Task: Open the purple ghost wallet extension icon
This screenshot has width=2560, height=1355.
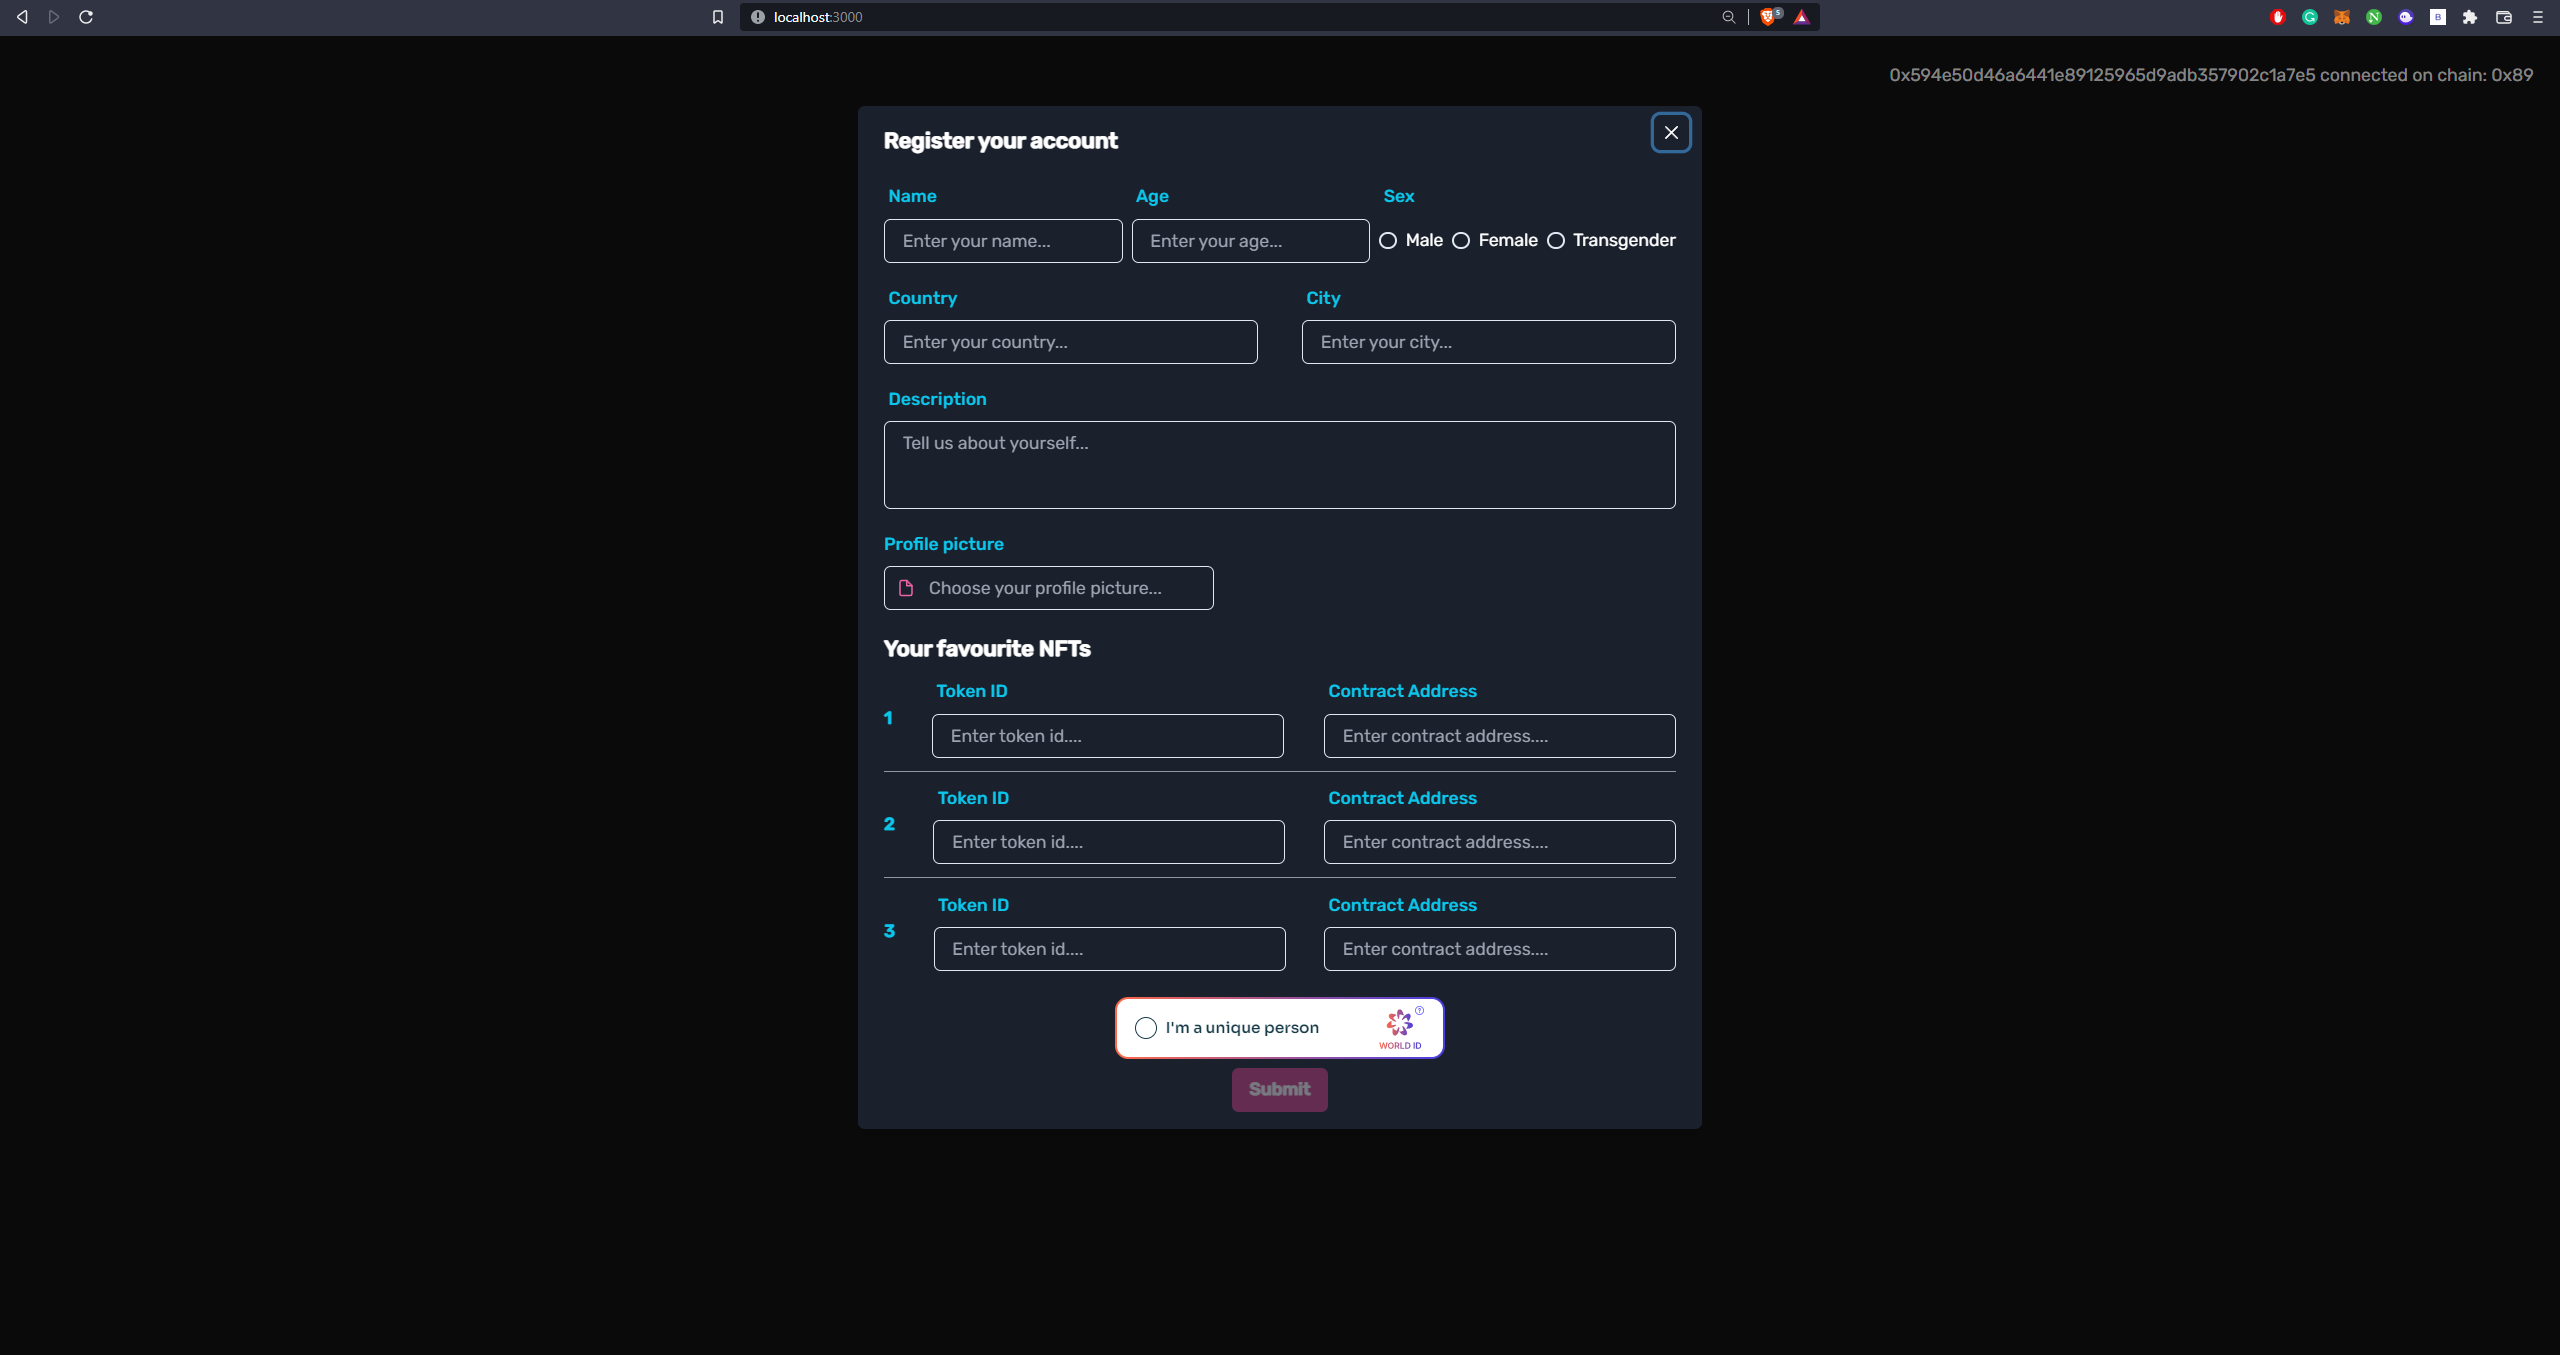Action: coord(2406,17)
